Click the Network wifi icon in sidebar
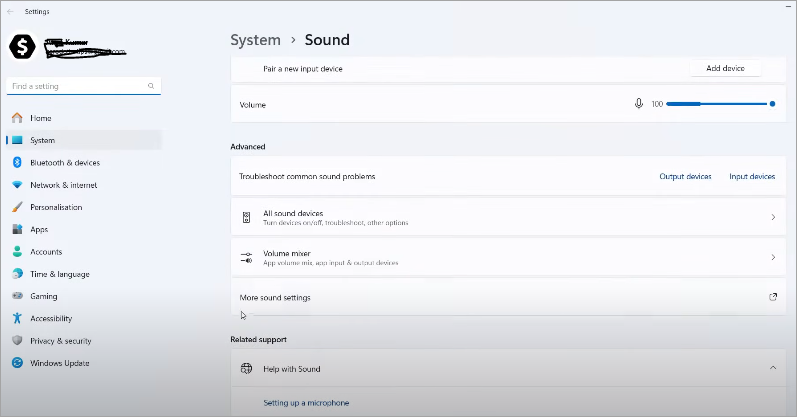Image resolution: width=797 pixels, height=417 pixels. pyautogui.click(x=17, y=185)
